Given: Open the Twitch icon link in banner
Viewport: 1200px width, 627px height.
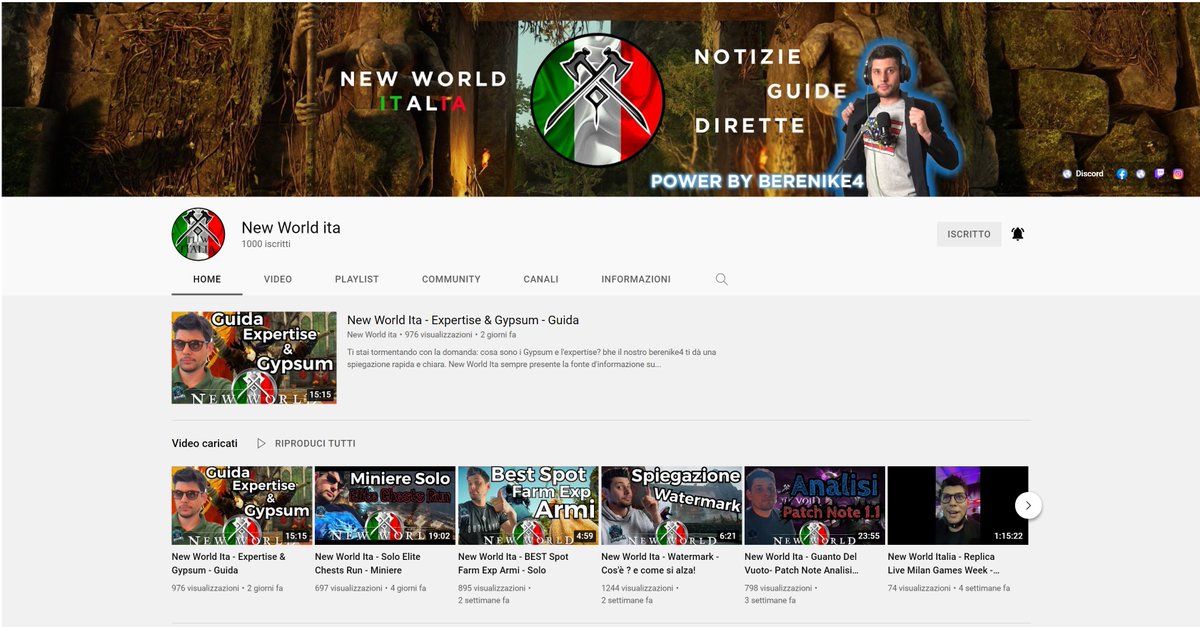Looking at the screenshot, I should pos(1160,174).
